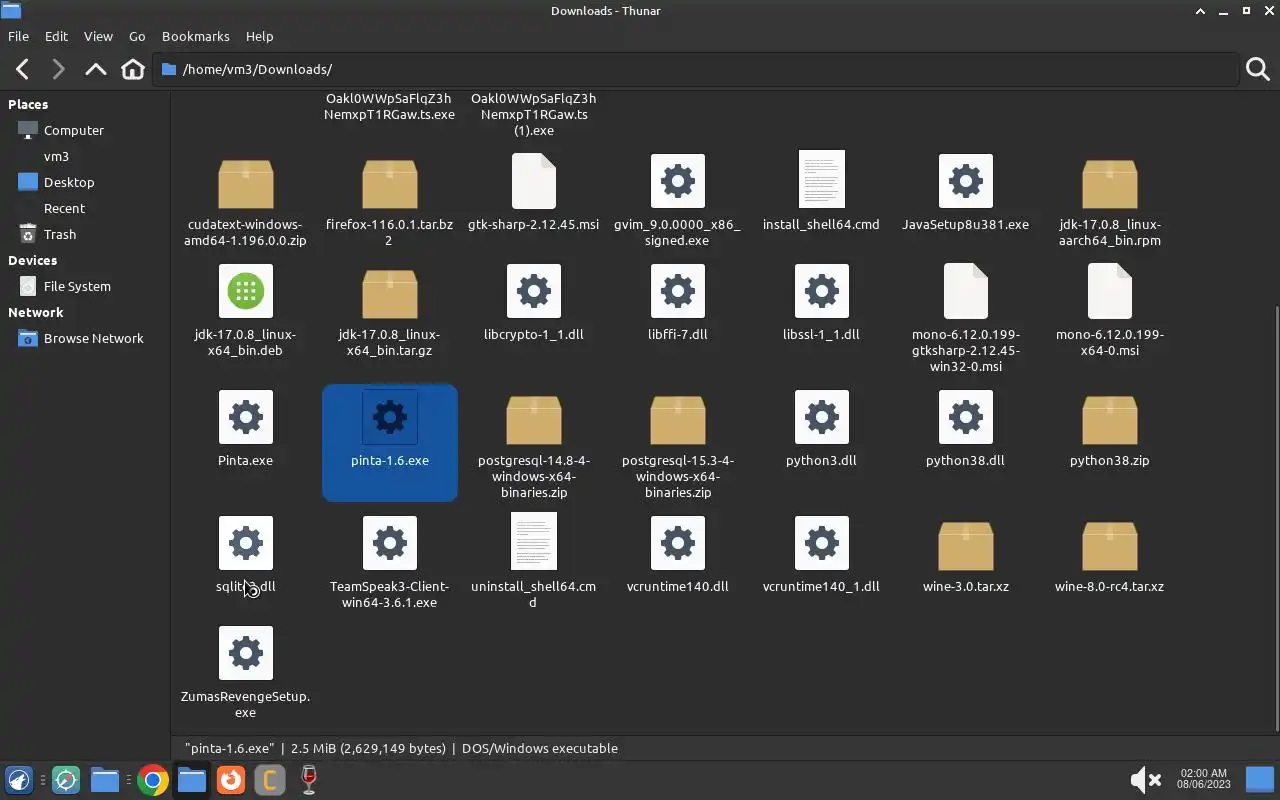Go back to the previous folder
1280x800 pixels.
pyautogui.click(x=22, y=69)
